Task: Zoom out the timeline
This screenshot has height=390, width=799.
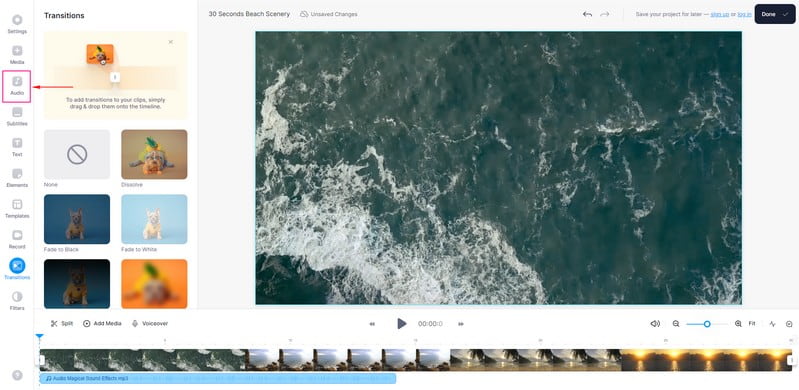Action: (x=676, y=324)
